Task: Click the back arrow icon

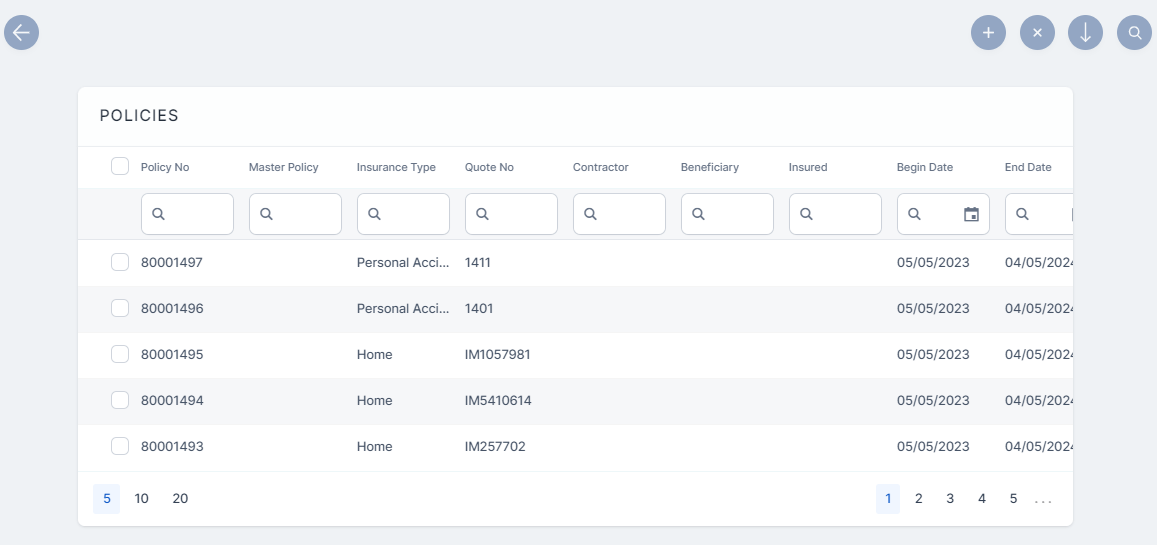Action: [21, 32]
